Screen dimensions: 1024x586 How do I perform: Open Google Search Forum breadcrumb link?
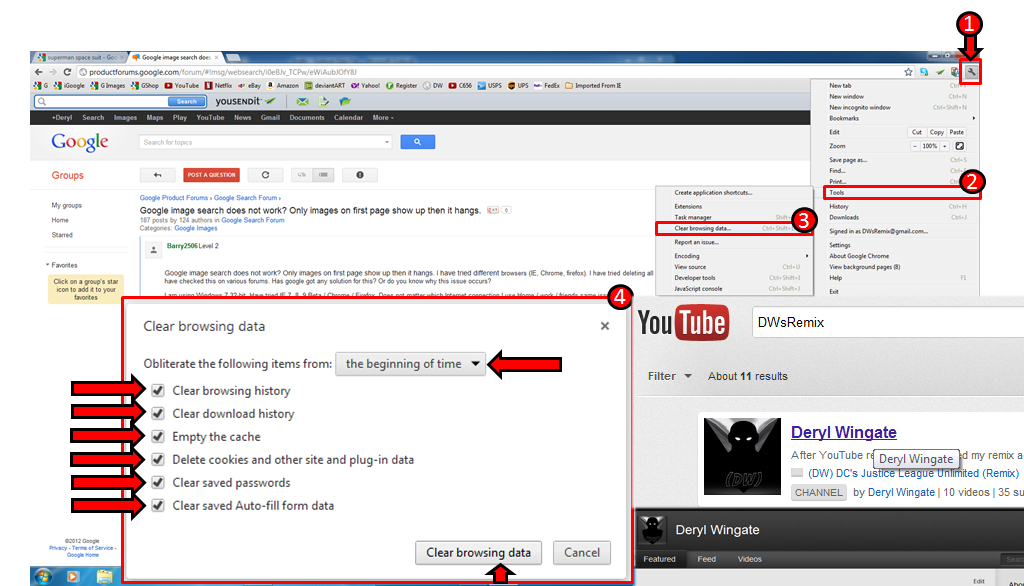click(x=246, y=198)
